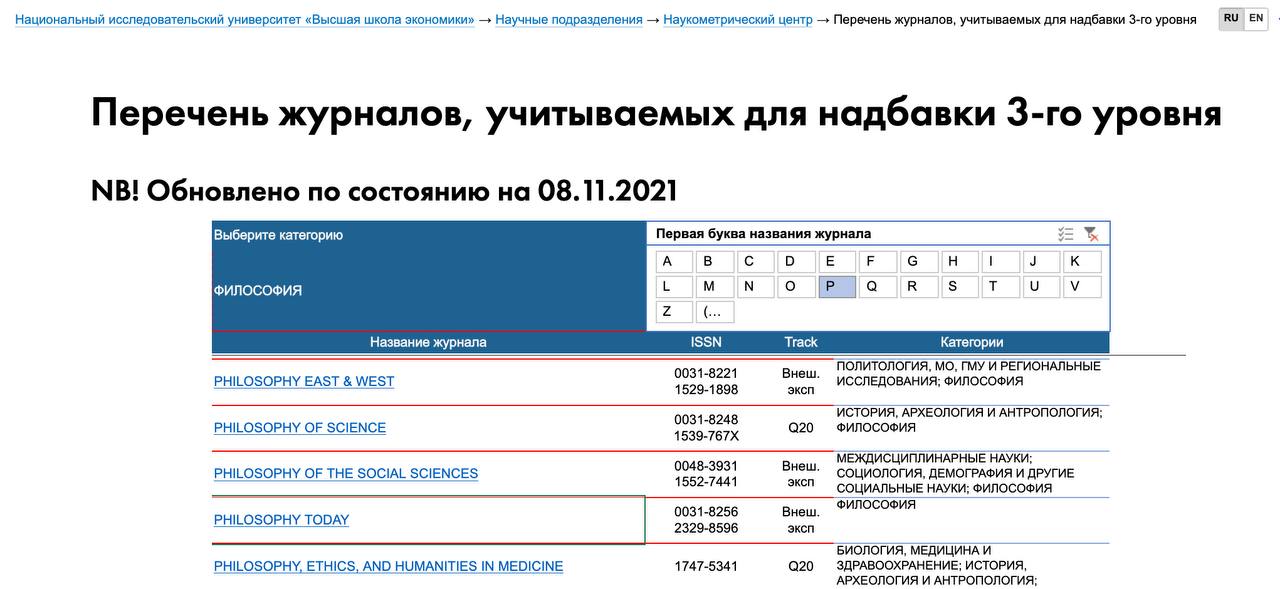Select ISSN cell 0031-8248 1539-767X
1280x589 pixels.
[706, 427]
